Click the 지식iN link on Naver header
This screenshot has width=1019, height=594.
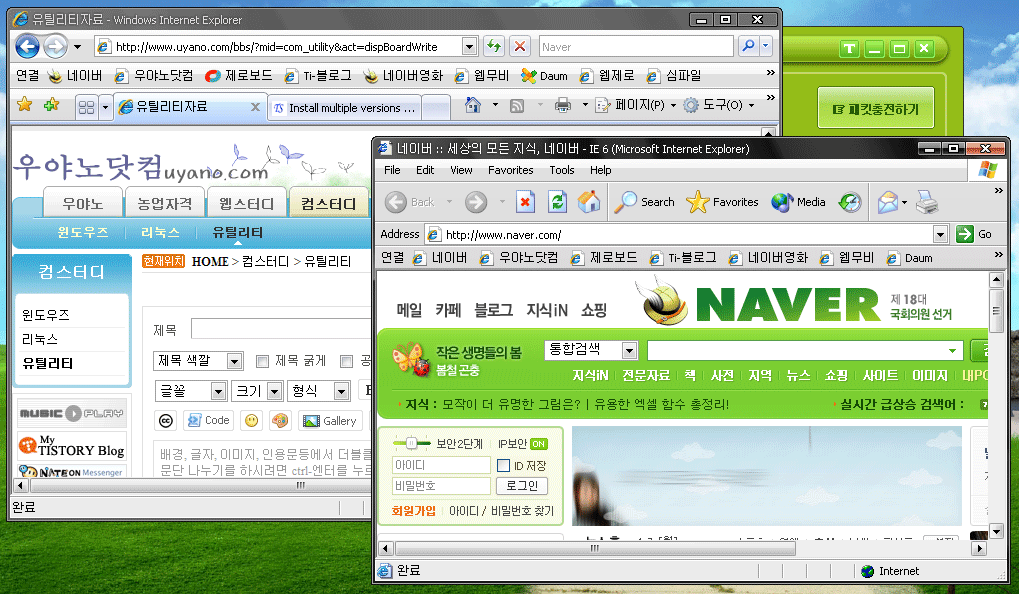(x=547, y=310)
